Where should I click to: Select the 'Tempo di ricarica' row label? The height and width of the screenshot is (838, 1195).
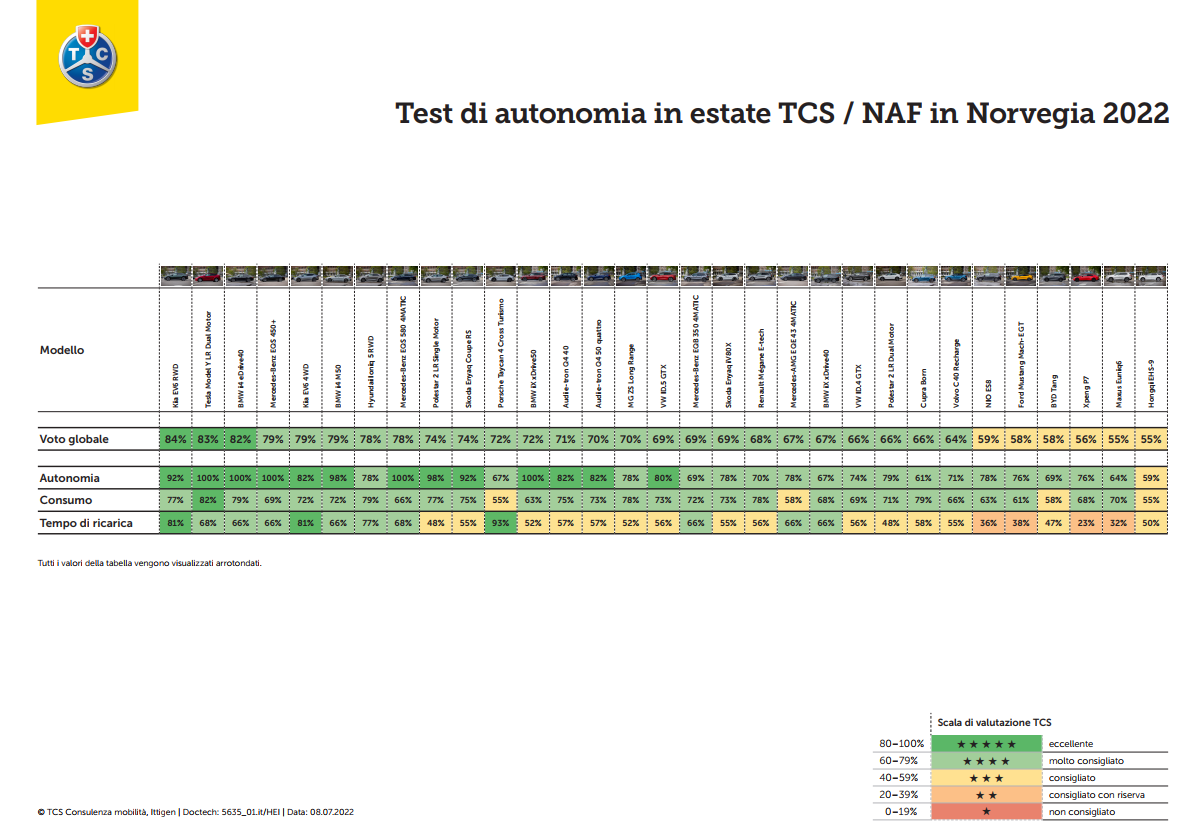(86, 523)
